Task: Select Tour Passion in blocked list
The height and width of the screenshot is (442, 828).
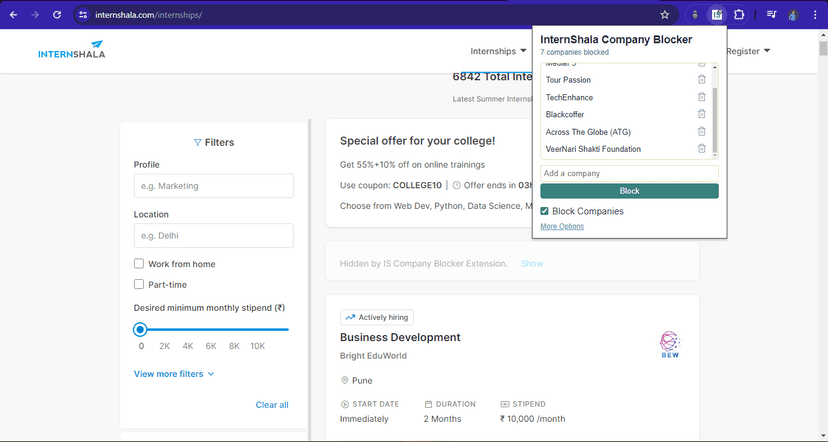Action: click(568, 80)
